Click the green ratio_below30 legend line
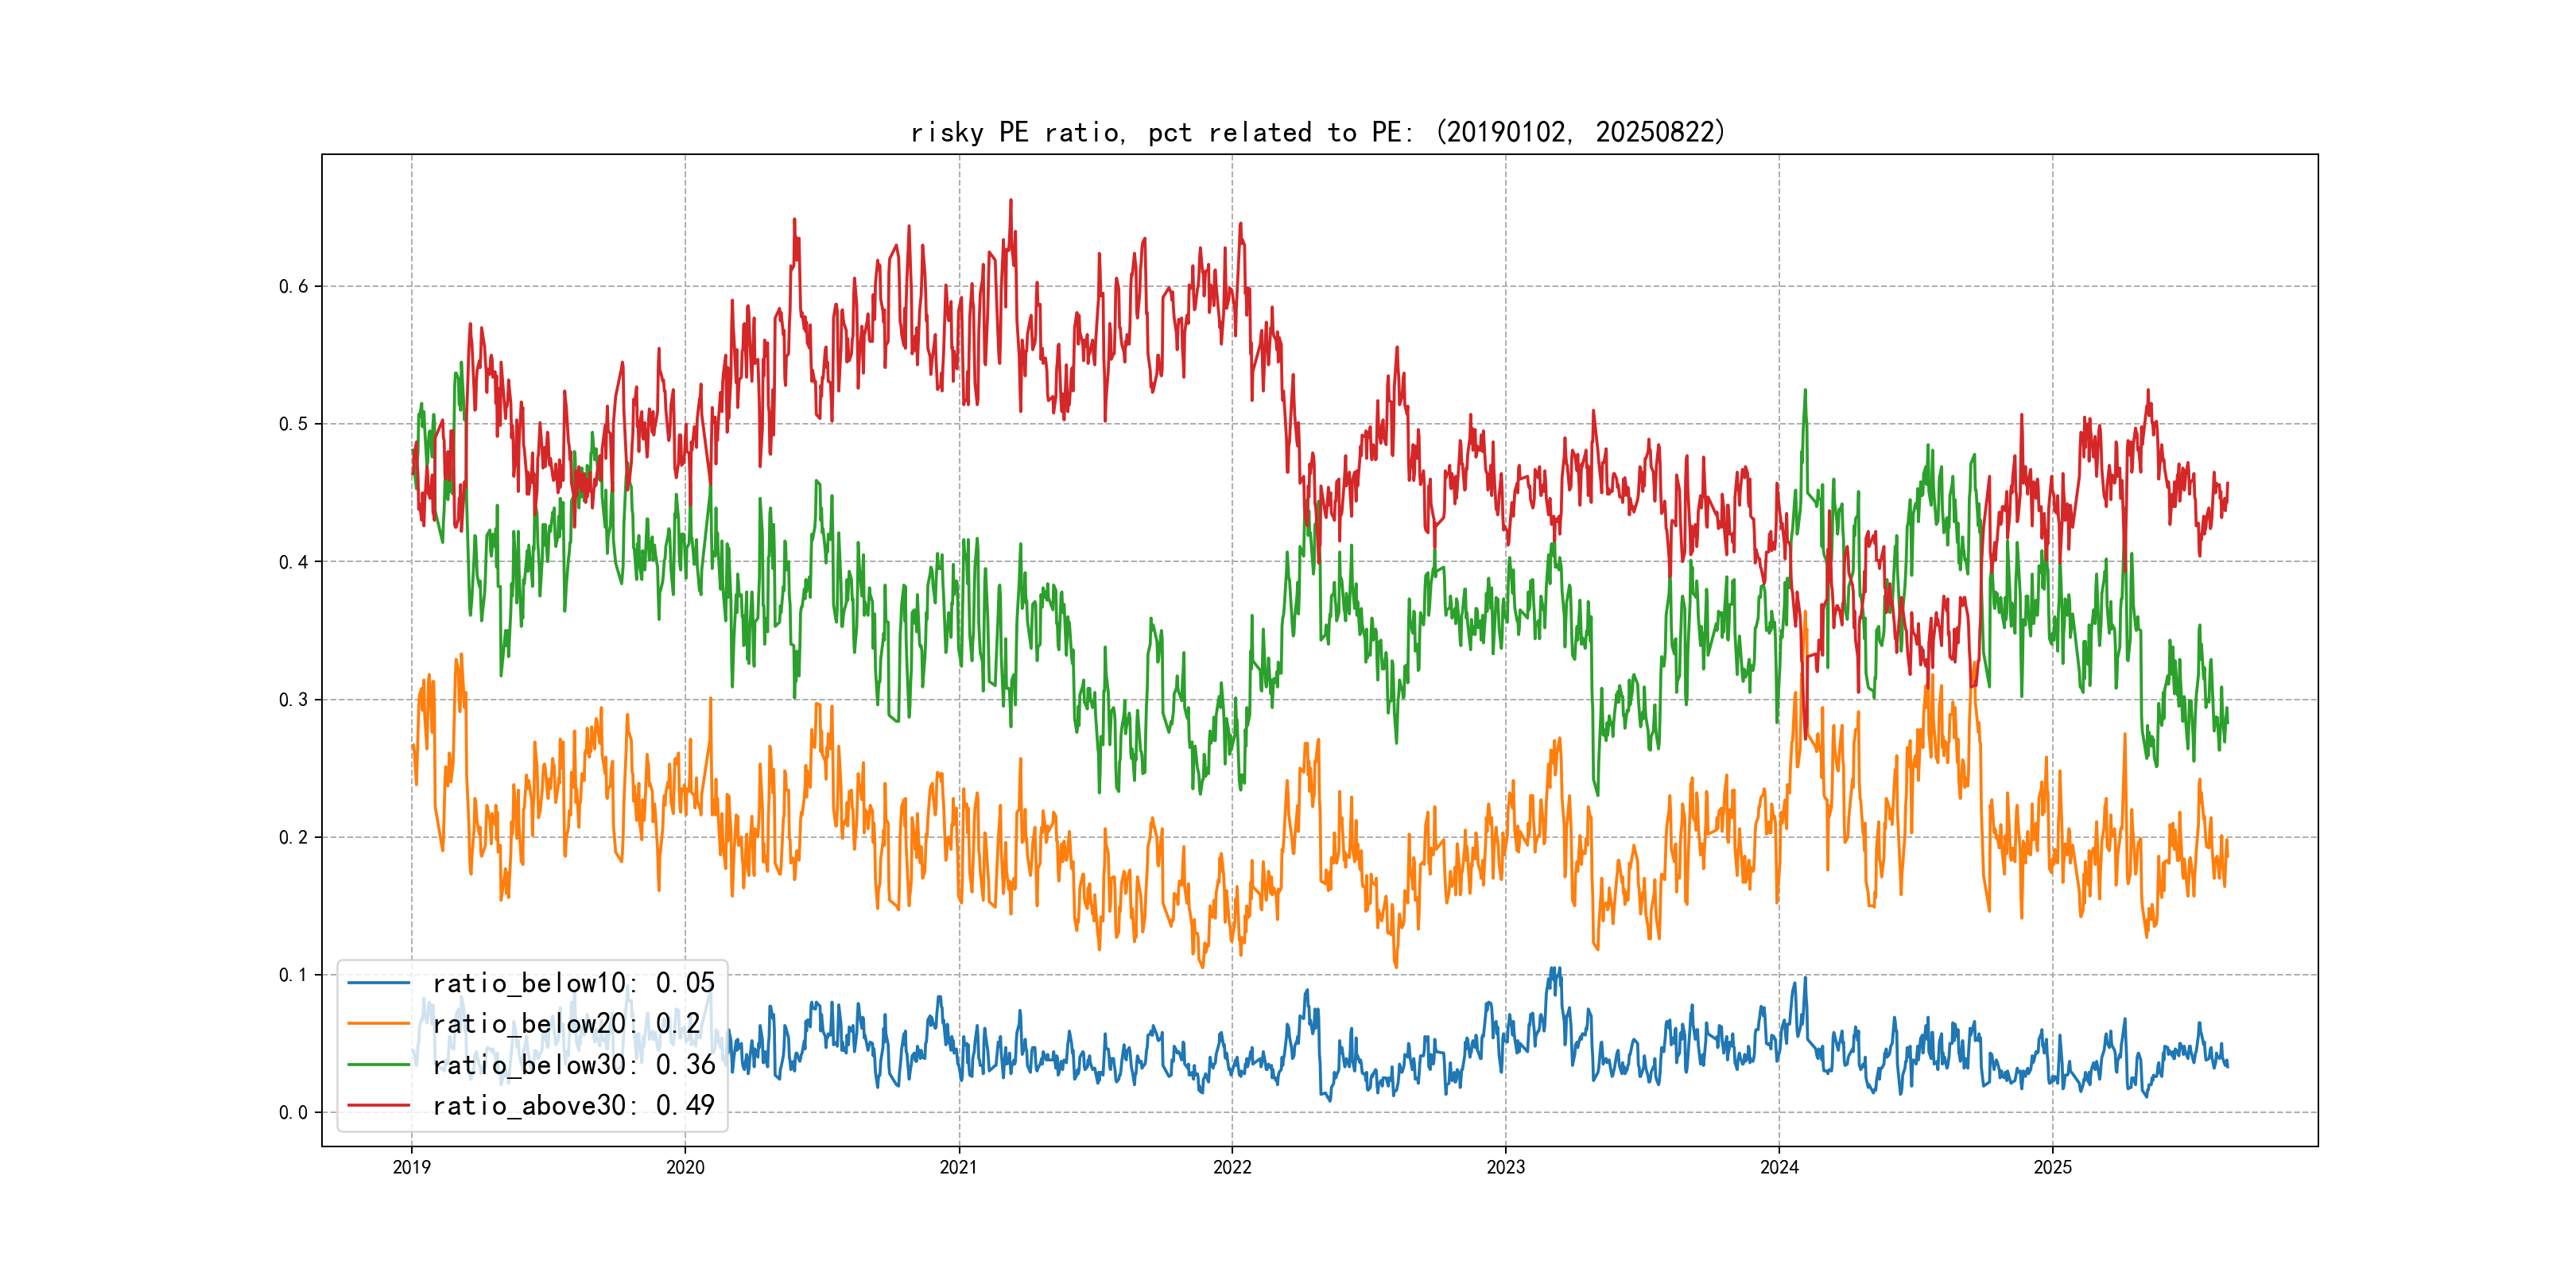This screenshot has width=2576, height=1288. pos(378,1065)
